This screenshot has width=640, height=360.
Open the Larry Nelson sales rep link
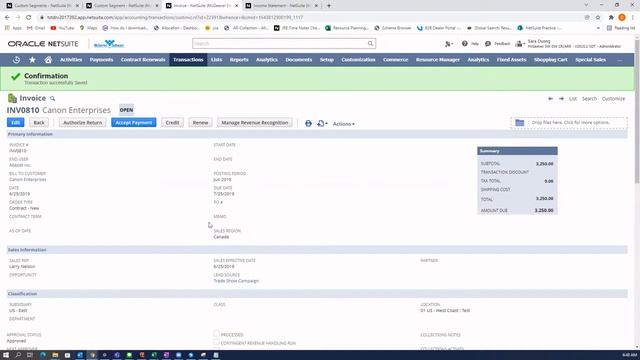click(22, 267)
